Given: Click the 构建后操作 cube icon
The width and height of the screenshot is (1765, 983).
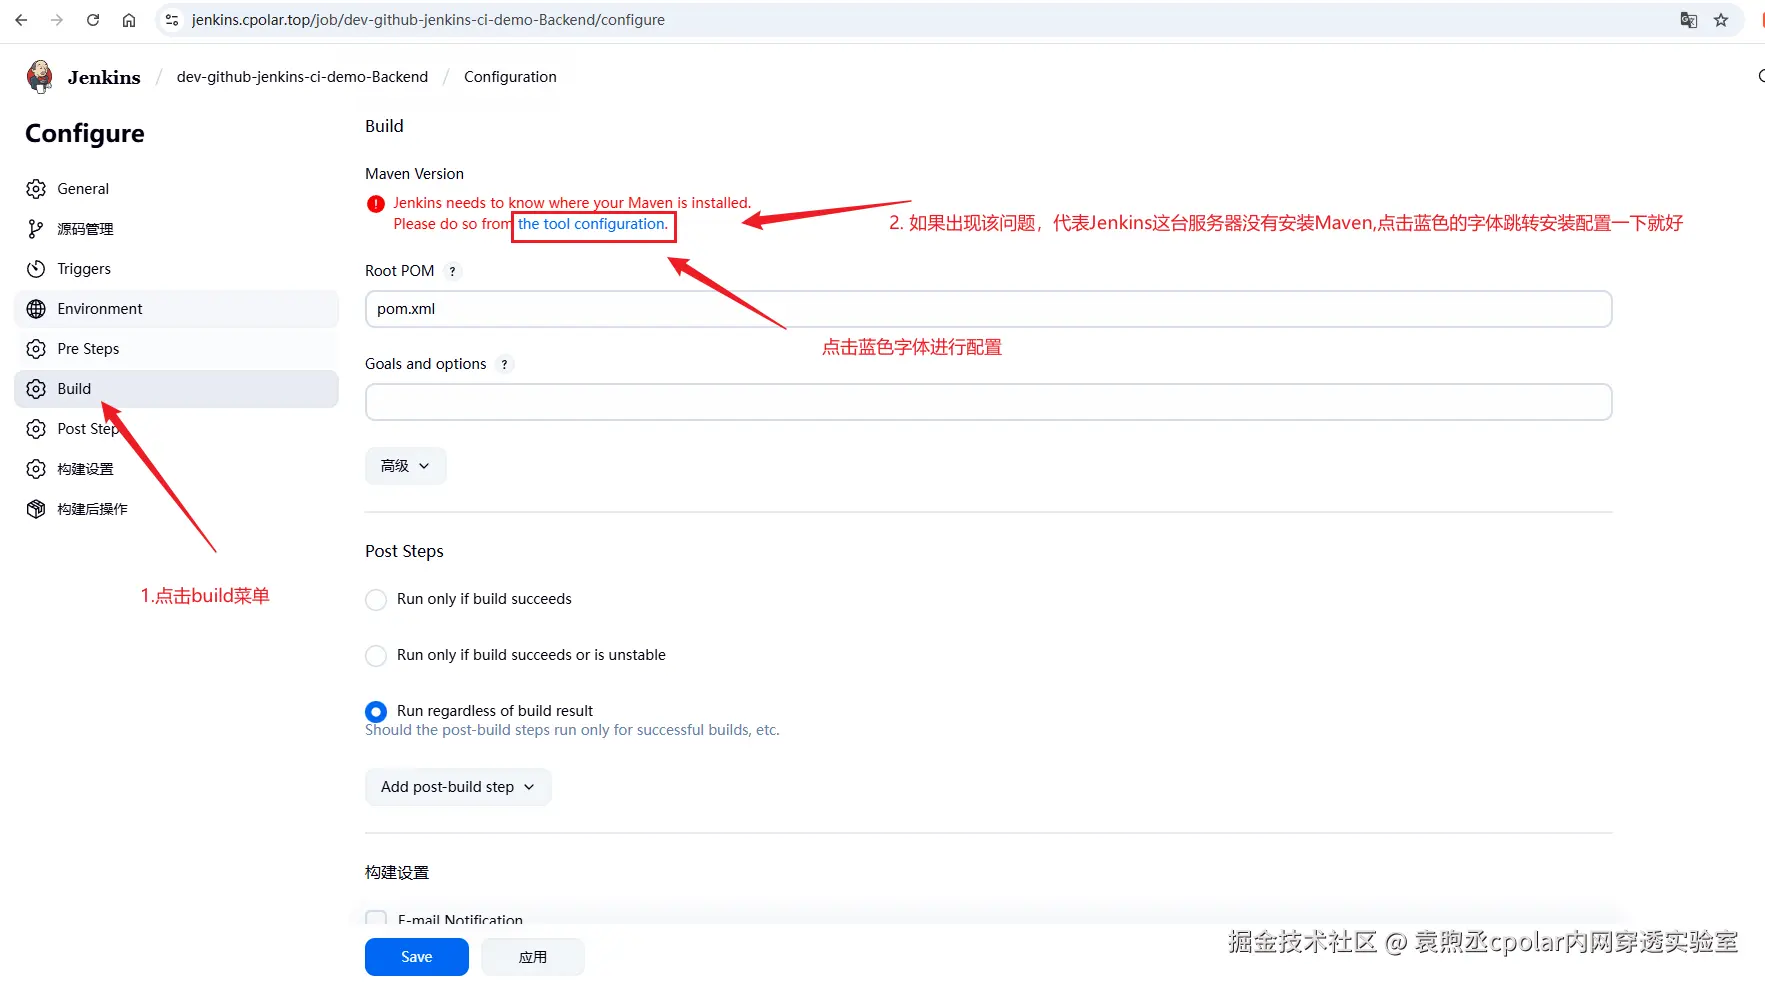Looking at the screenshot, I should (36, 509).
